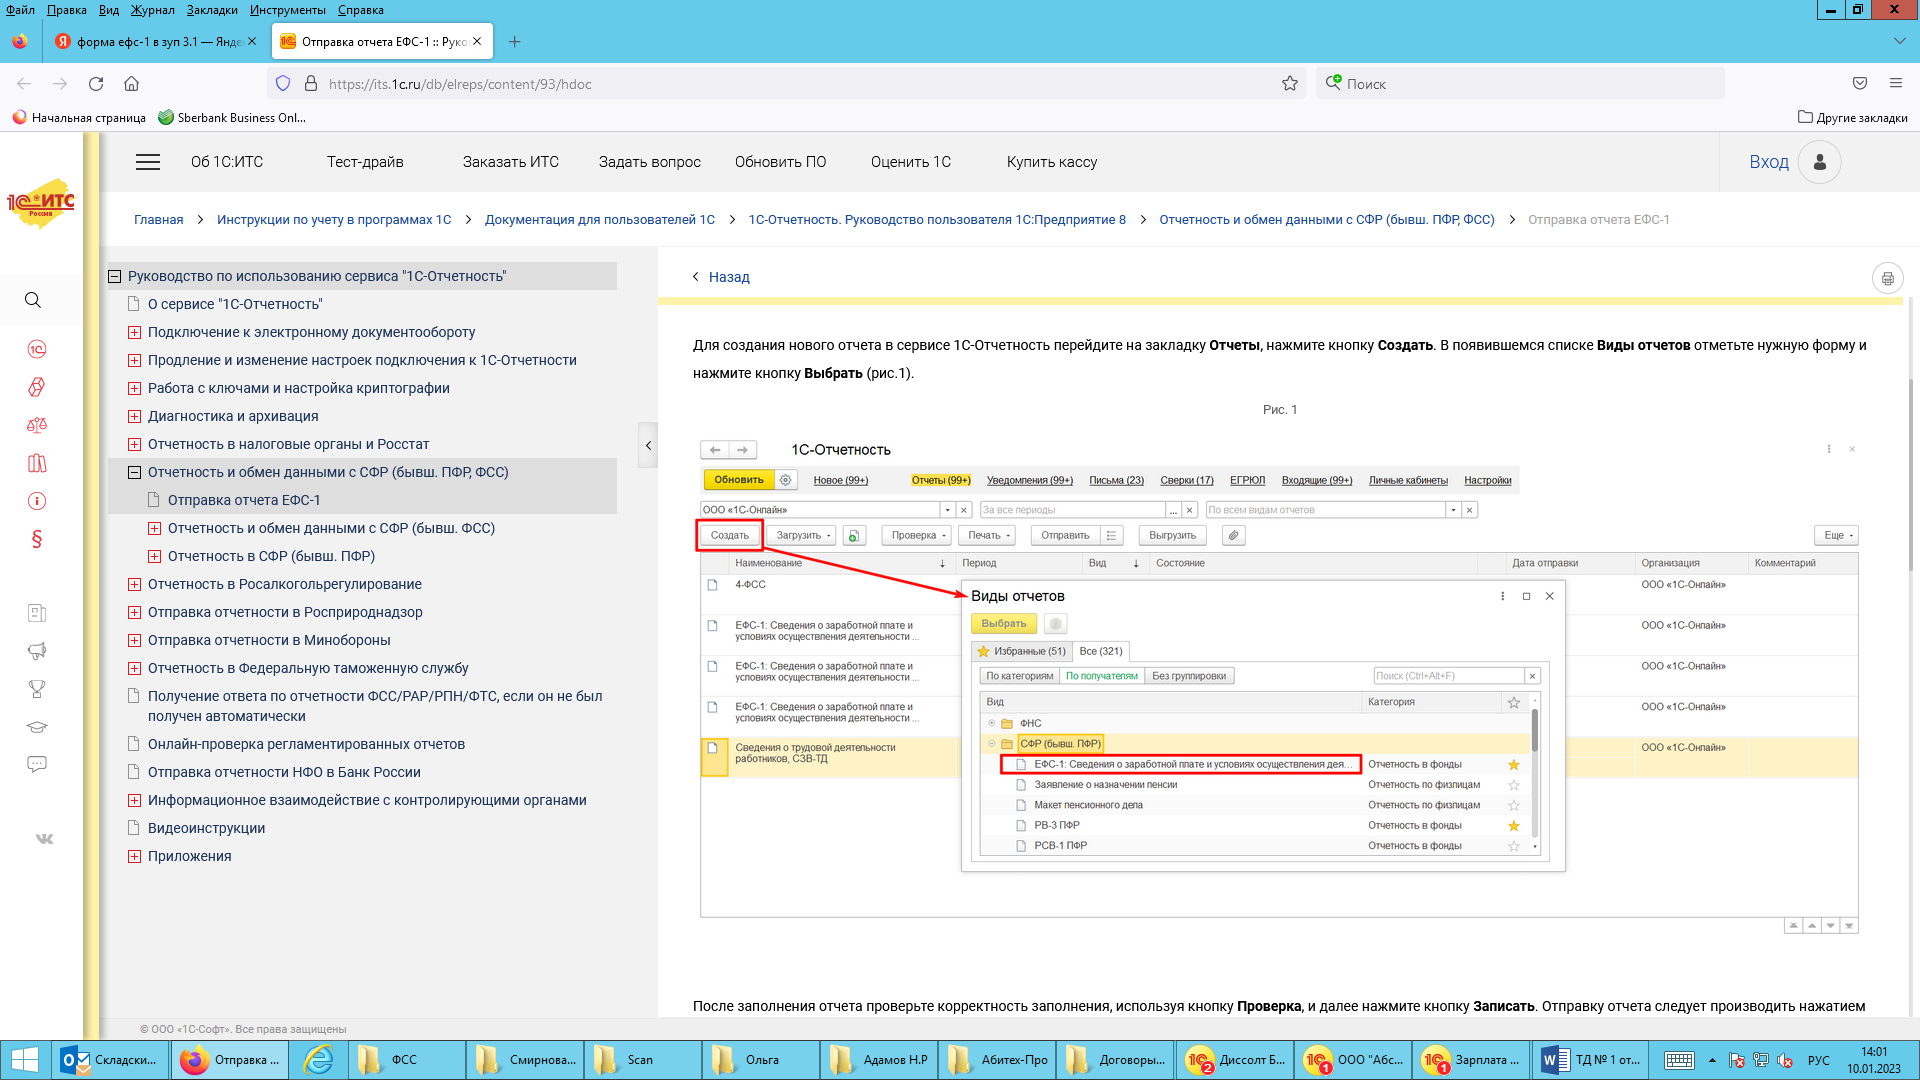Click the red info circle sidebar icon
1920x1080 pixels.
(37, 501)
